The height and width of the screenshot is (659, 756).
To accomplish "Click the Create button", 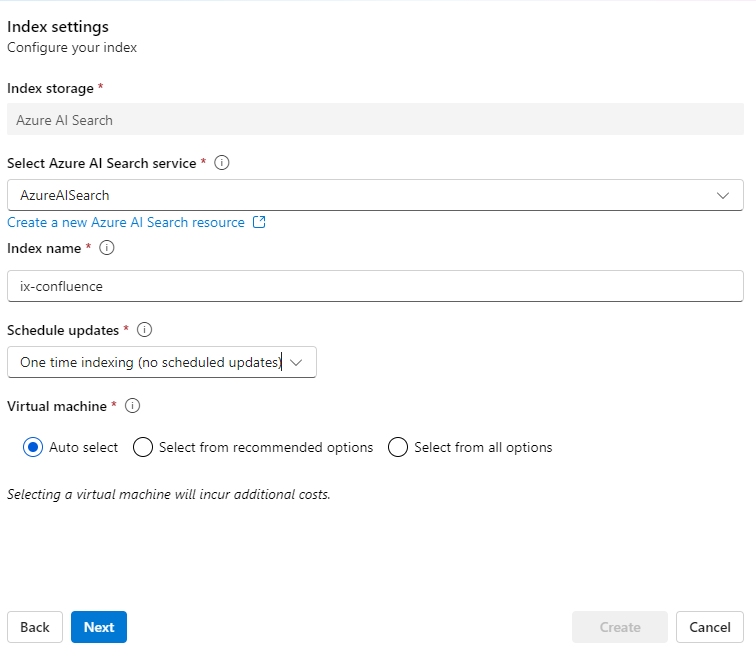I will [x=620, y=627].
